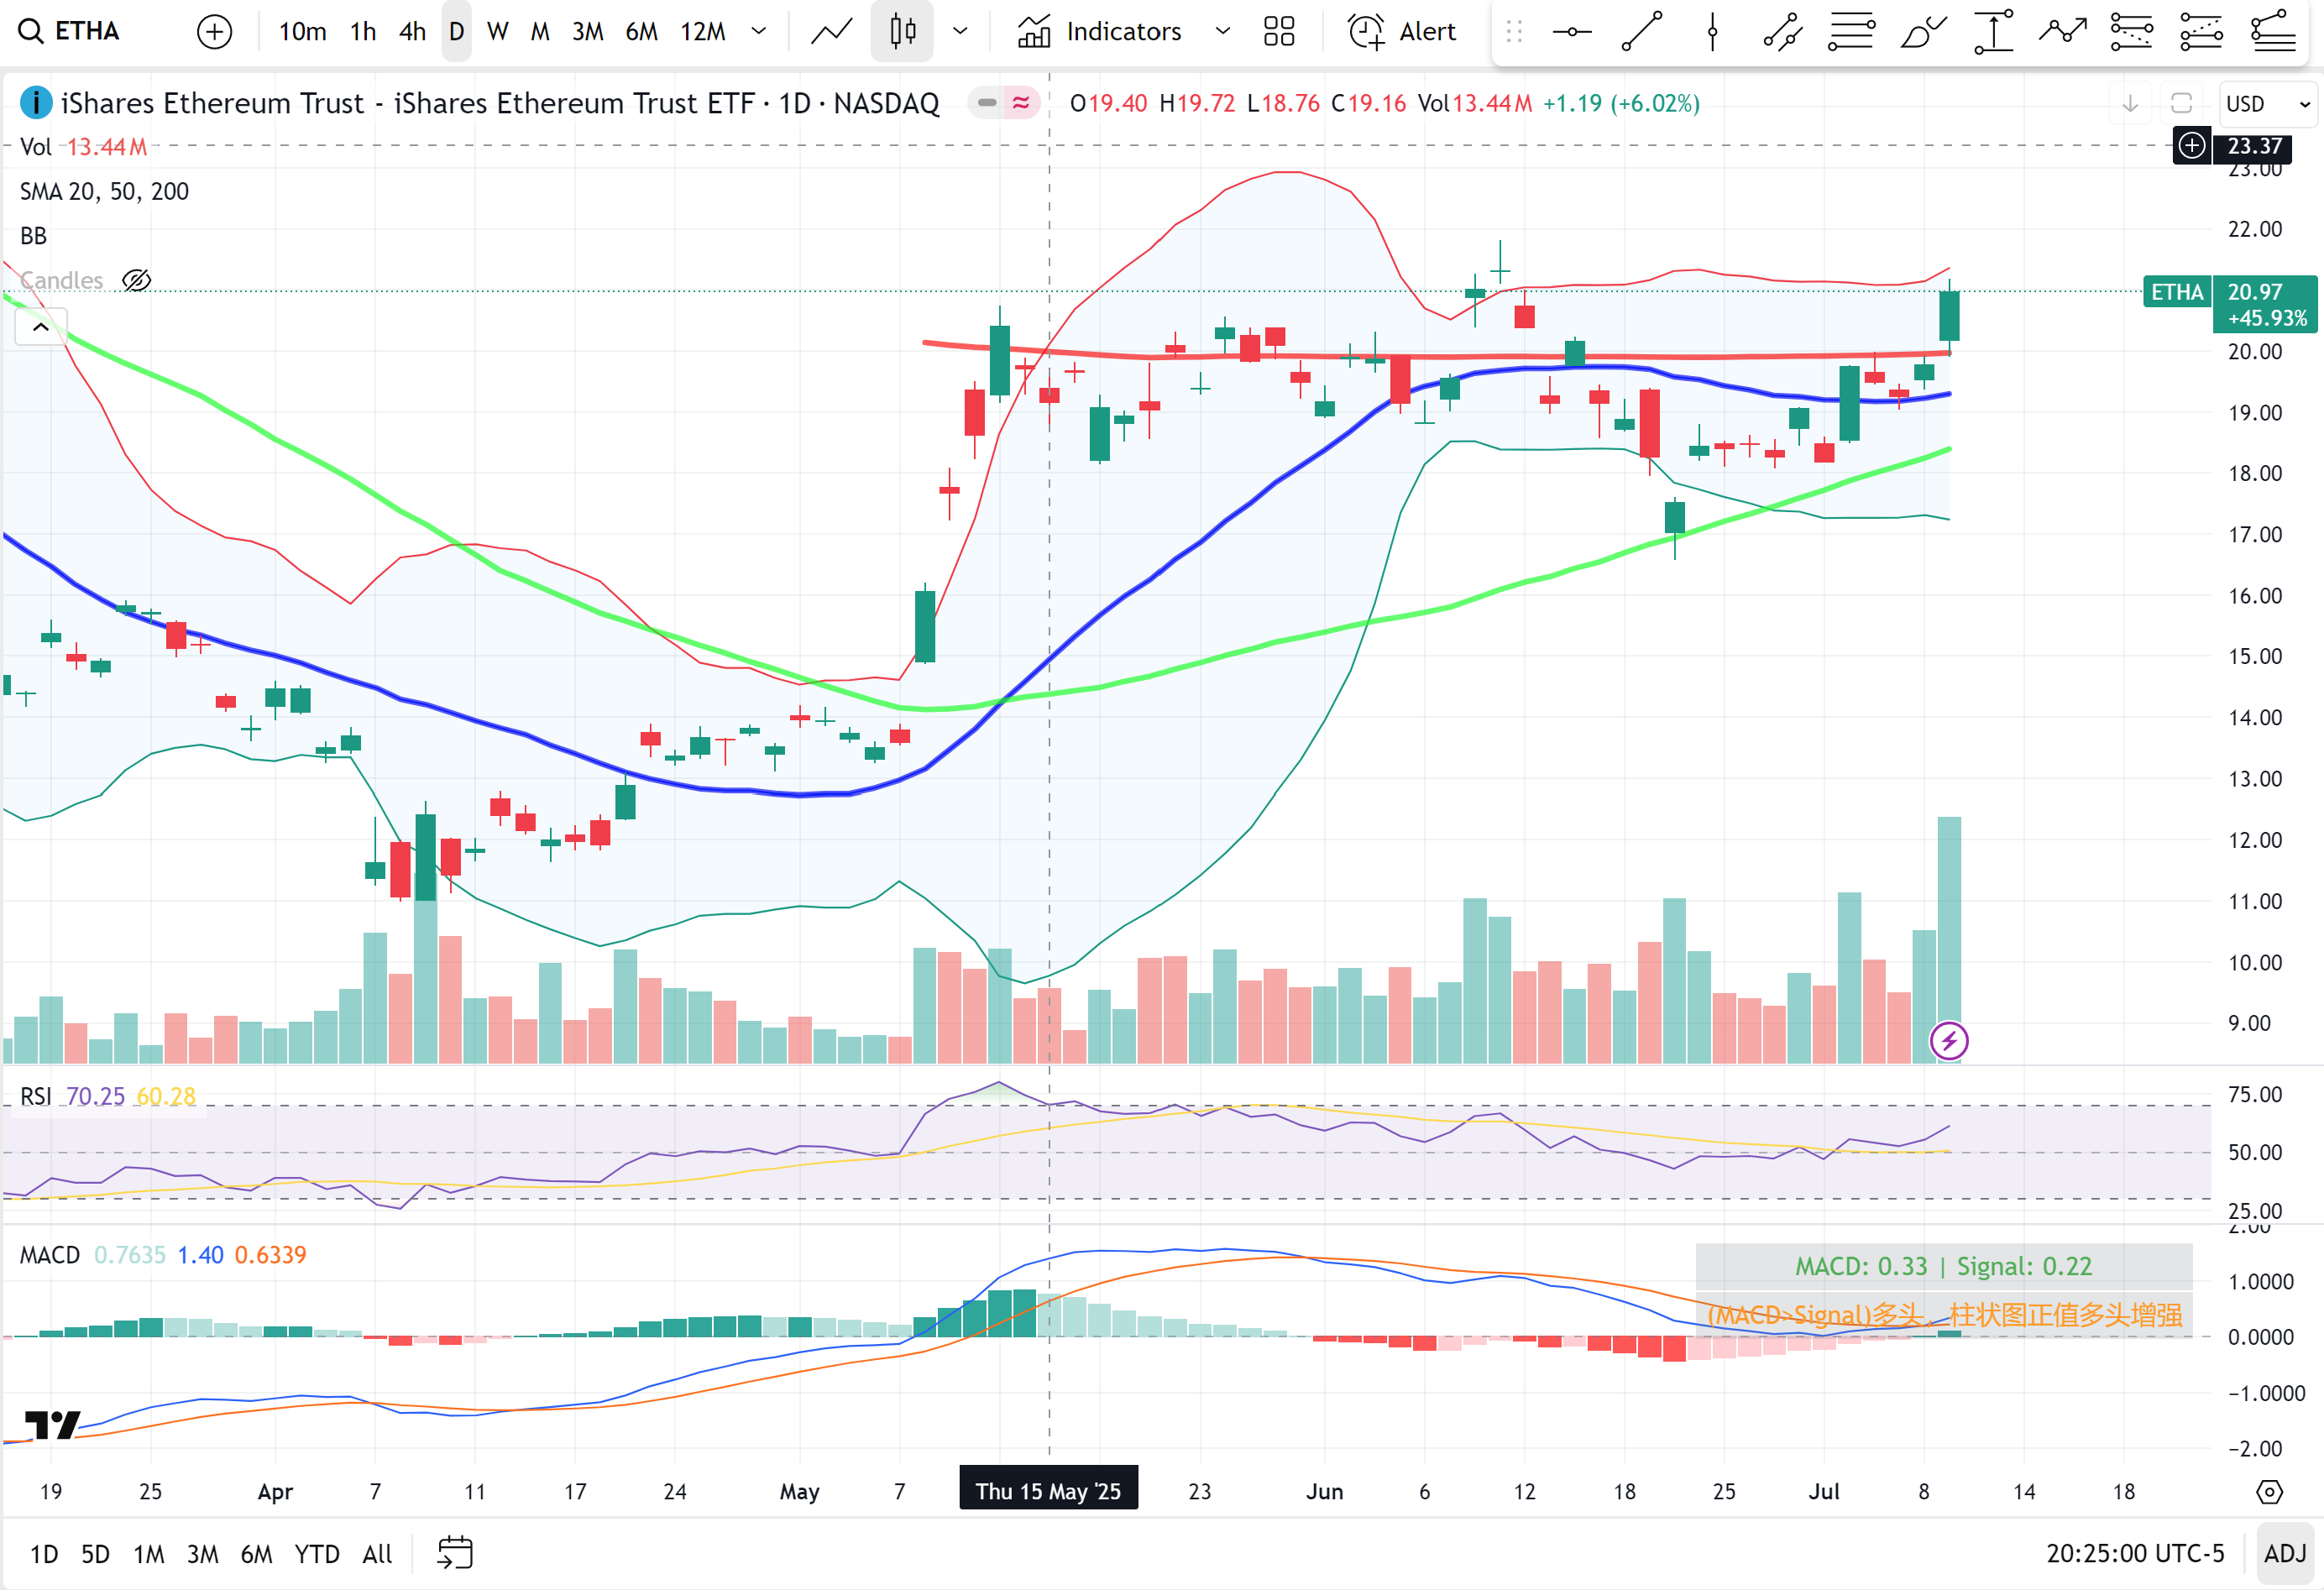Collapse the indicator legend chevron
Viewport: 2324px width, 1590px height.
pos(41,327)
